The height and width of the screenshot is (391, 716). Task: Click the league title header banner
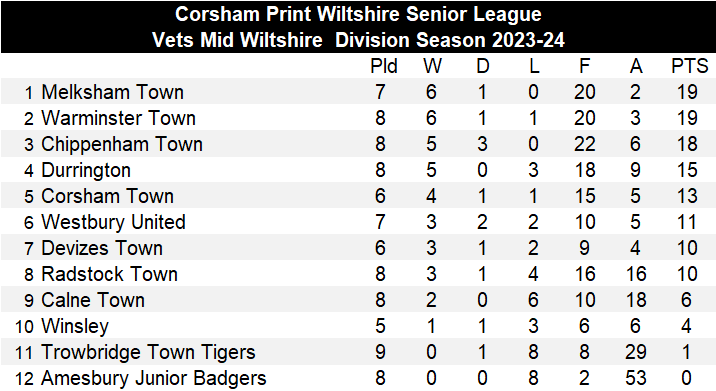(x=358, y=27)
